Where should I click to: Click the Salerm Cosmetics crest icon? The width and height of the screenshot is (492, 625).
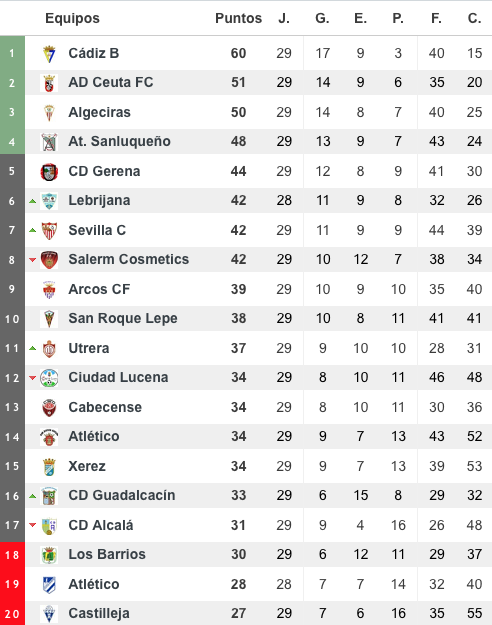(x=49, y=260)
